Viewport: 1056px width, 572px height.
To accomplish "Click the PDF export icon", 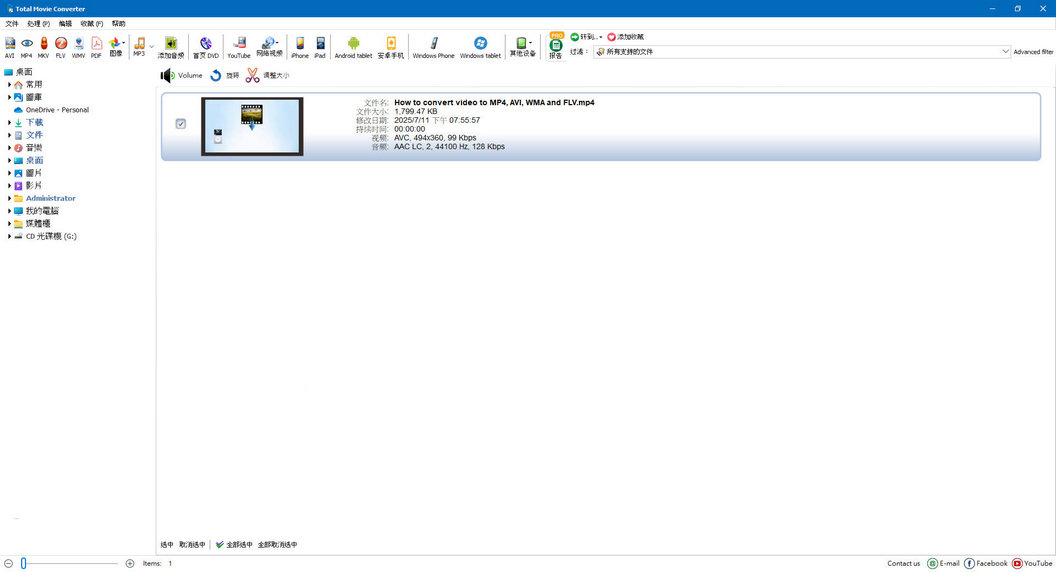I will [x=96, y=47].
